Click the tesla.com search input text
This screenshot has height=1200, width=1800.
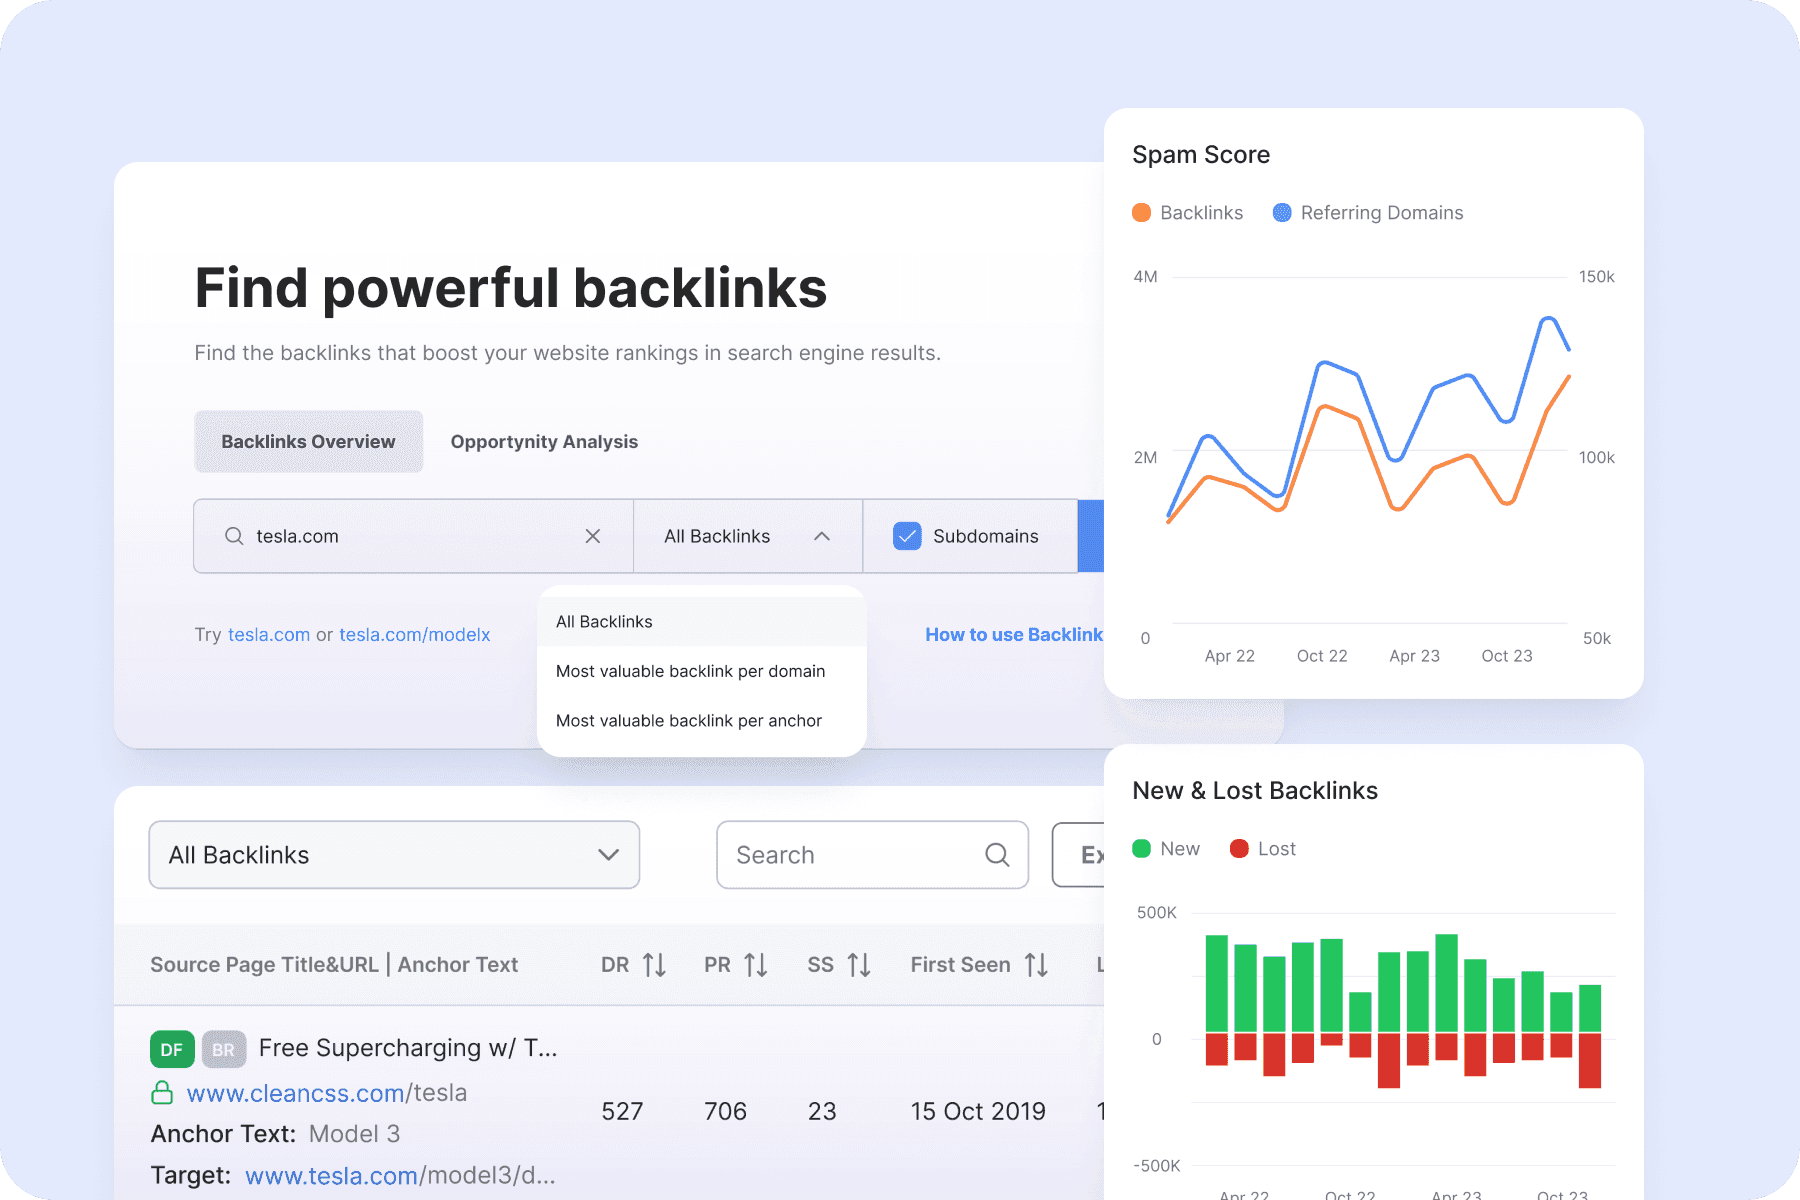(x=297, y=536)
